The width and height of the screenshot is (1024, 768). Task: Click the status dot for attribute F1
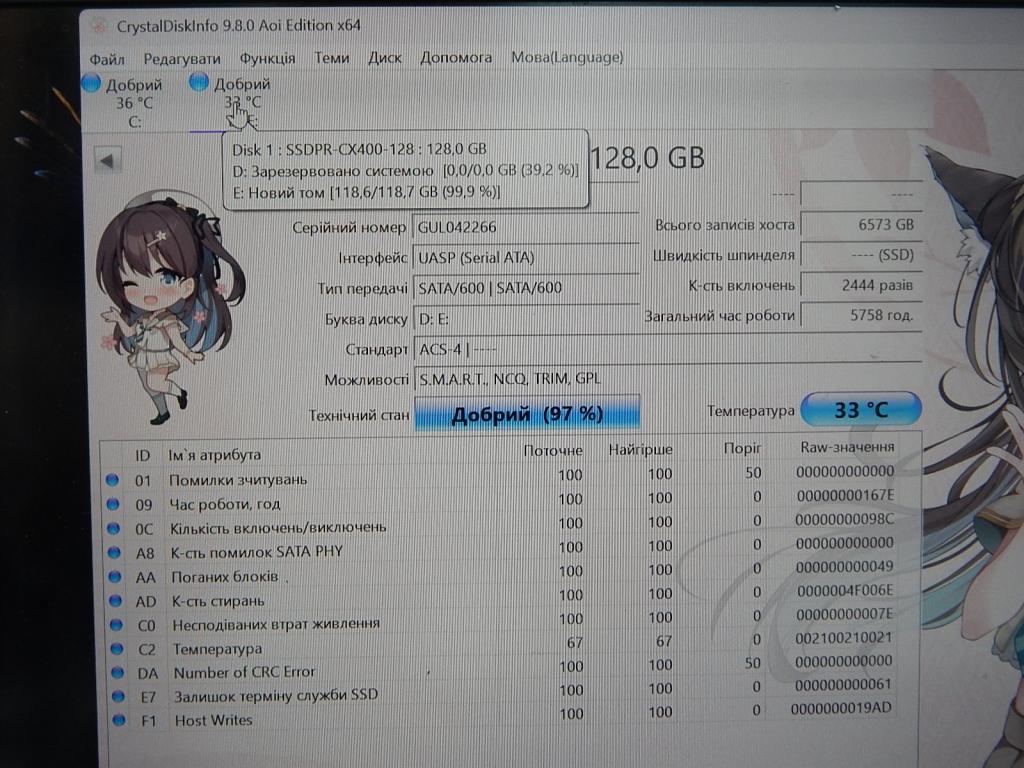[119, 720]
